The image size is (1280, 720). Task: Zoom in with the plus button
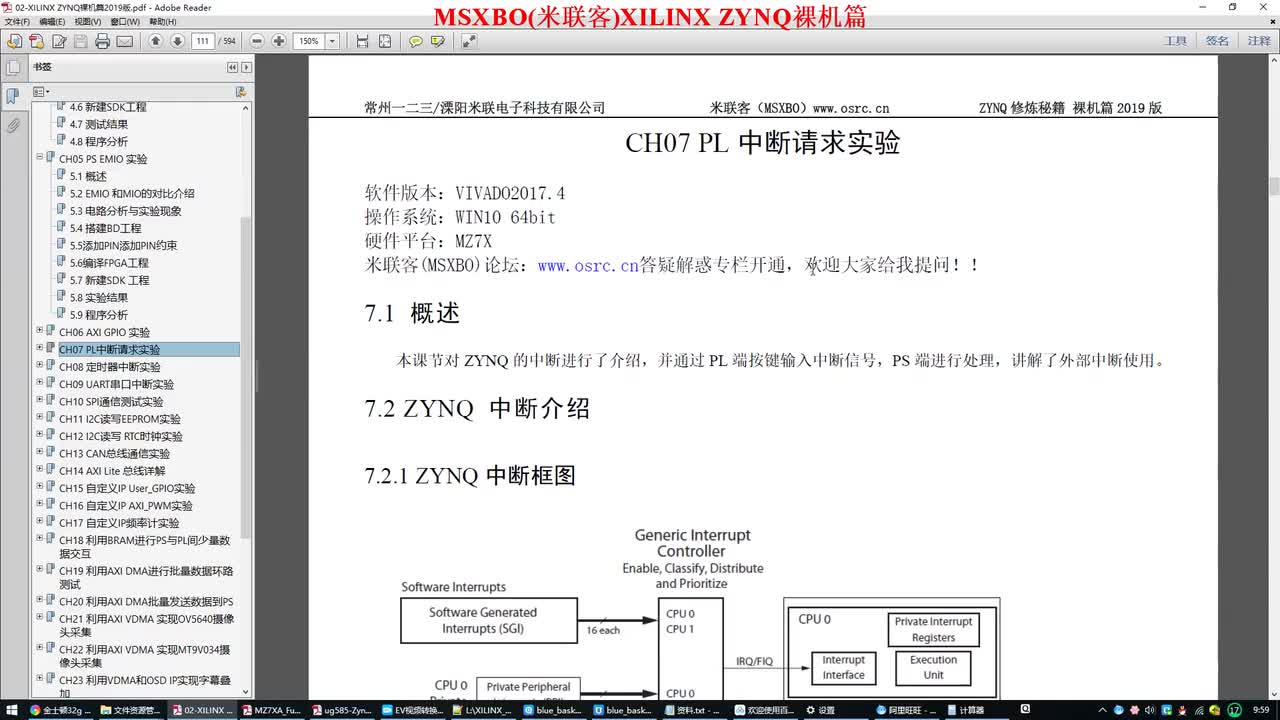[278, 41]
